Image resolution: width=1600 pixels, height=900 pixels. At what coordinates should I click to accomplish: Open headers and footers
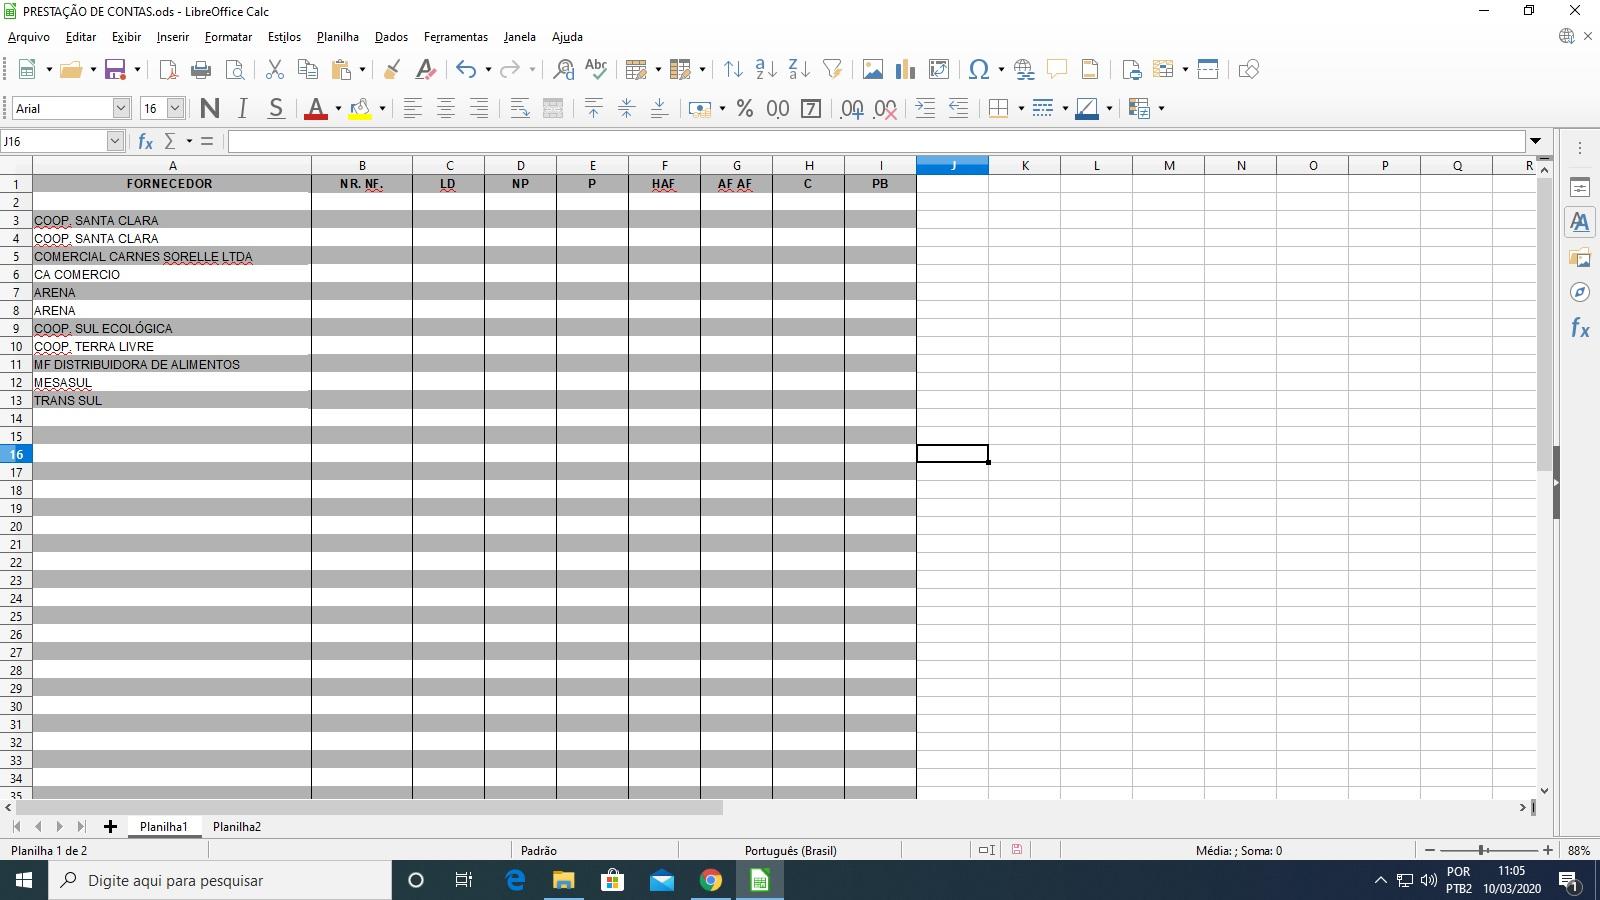pyautogui.click(x=1090, y=69)
